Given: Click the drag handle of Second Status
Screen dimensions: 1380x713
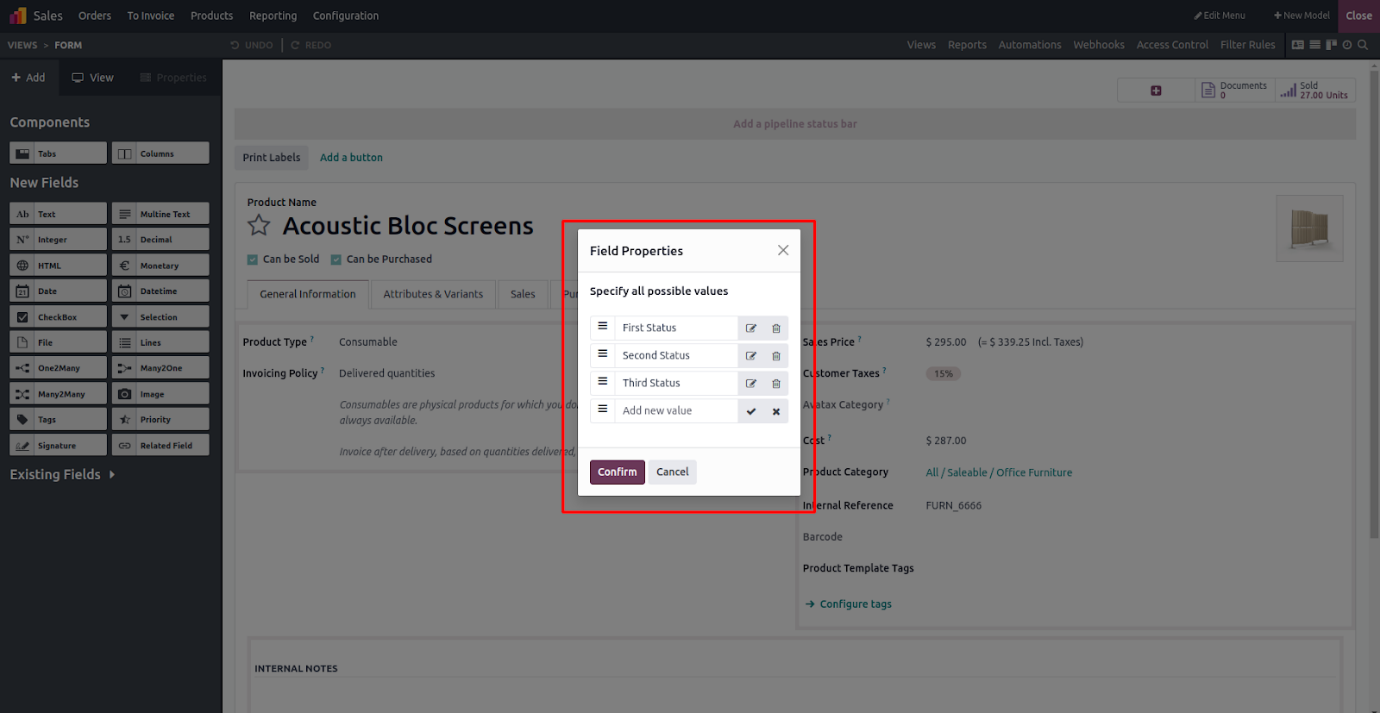Looking at the screenshot, I should pos(602,354).
